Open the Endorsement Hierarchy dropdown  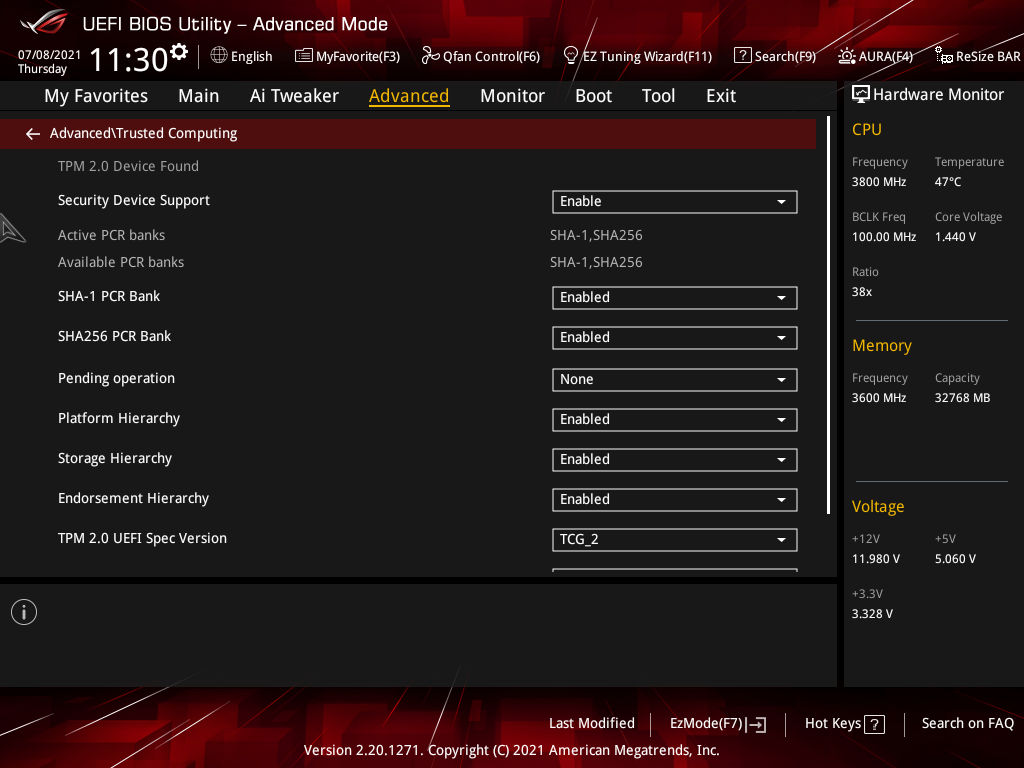[675, 500]
